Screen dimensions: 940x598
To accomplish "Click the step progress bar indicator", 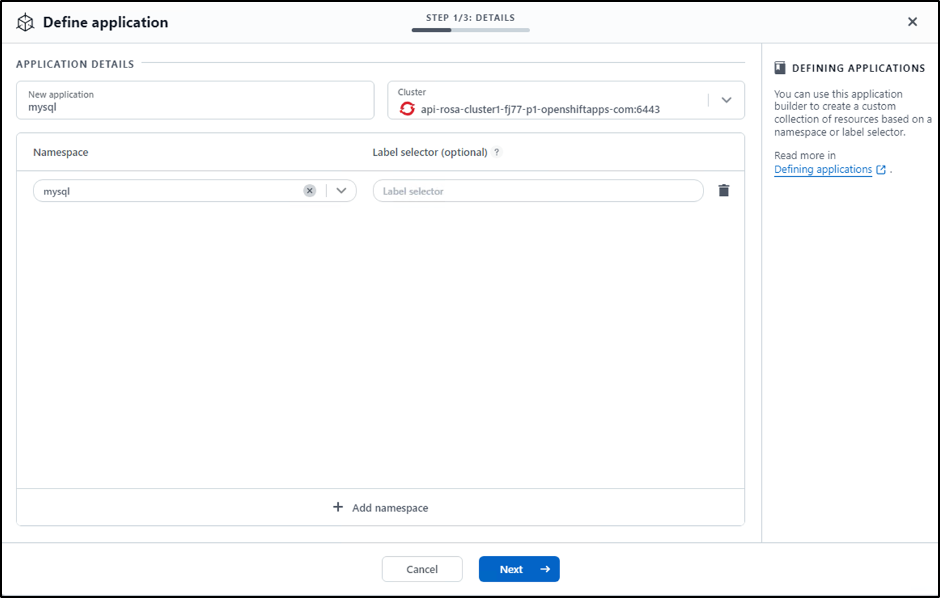I will point(470,30).
